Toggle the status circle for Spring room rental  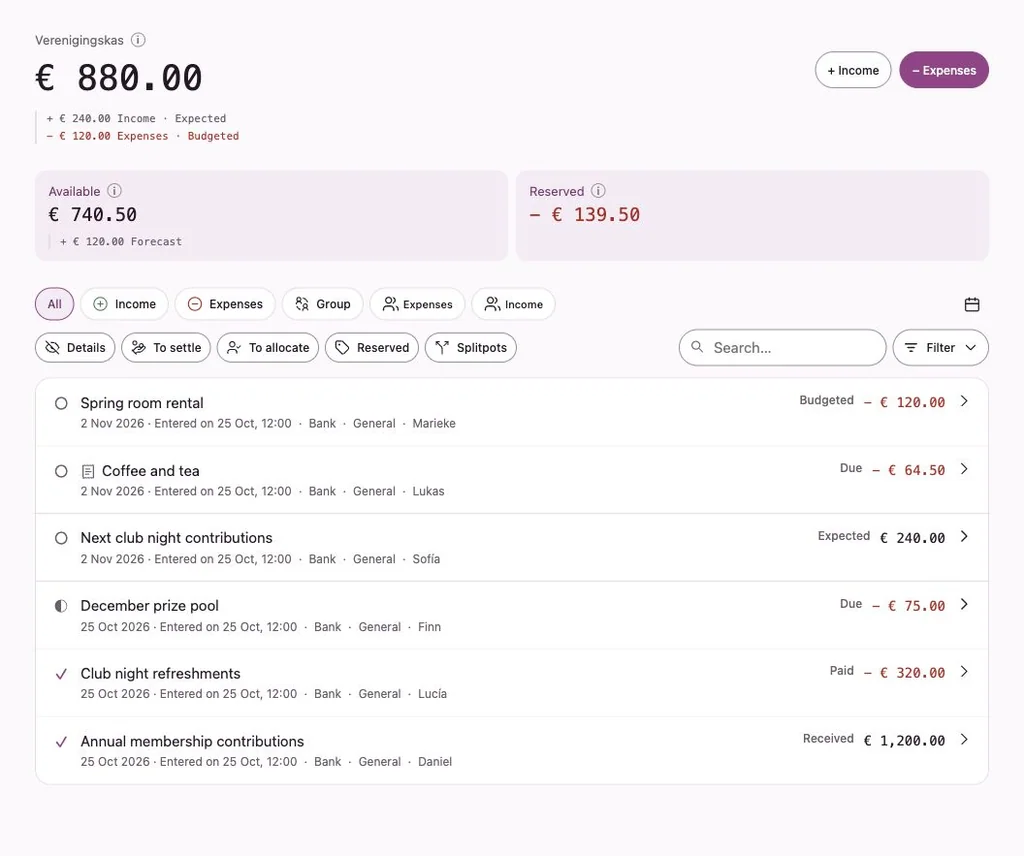(x=61, y=404)
